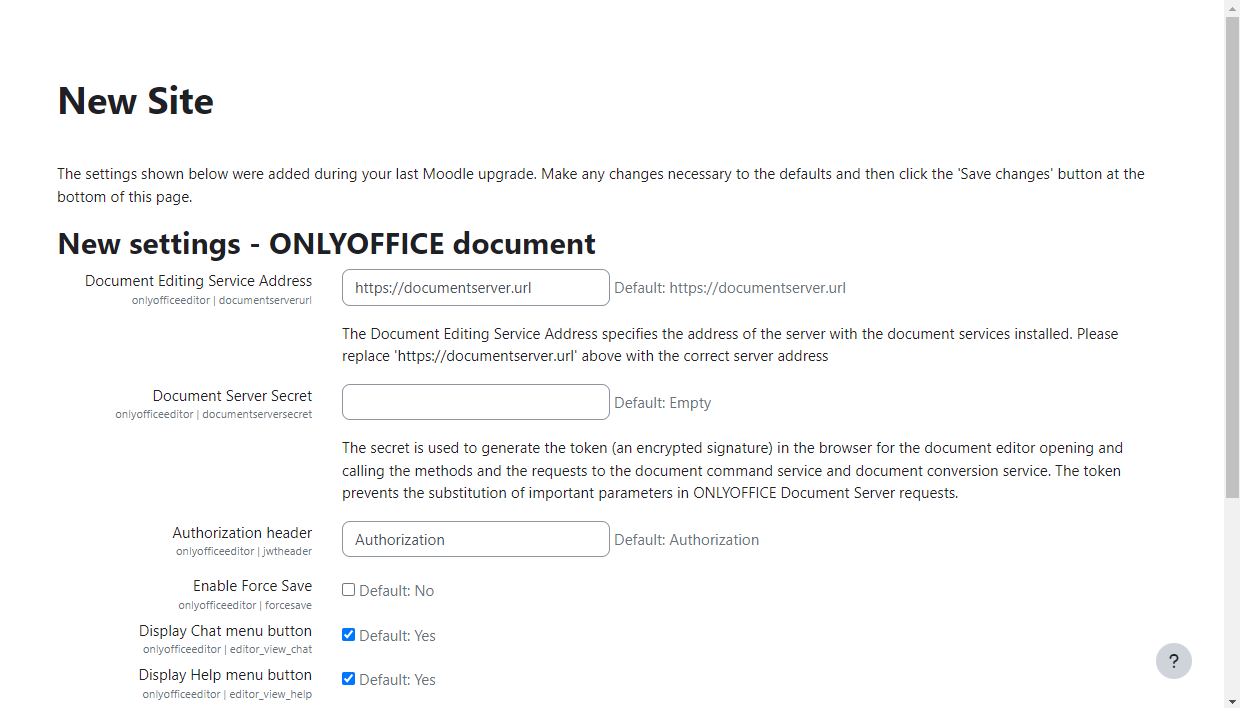Click the scrollbar down arrow
The image size is (1240, 708).
(1231, 700)
